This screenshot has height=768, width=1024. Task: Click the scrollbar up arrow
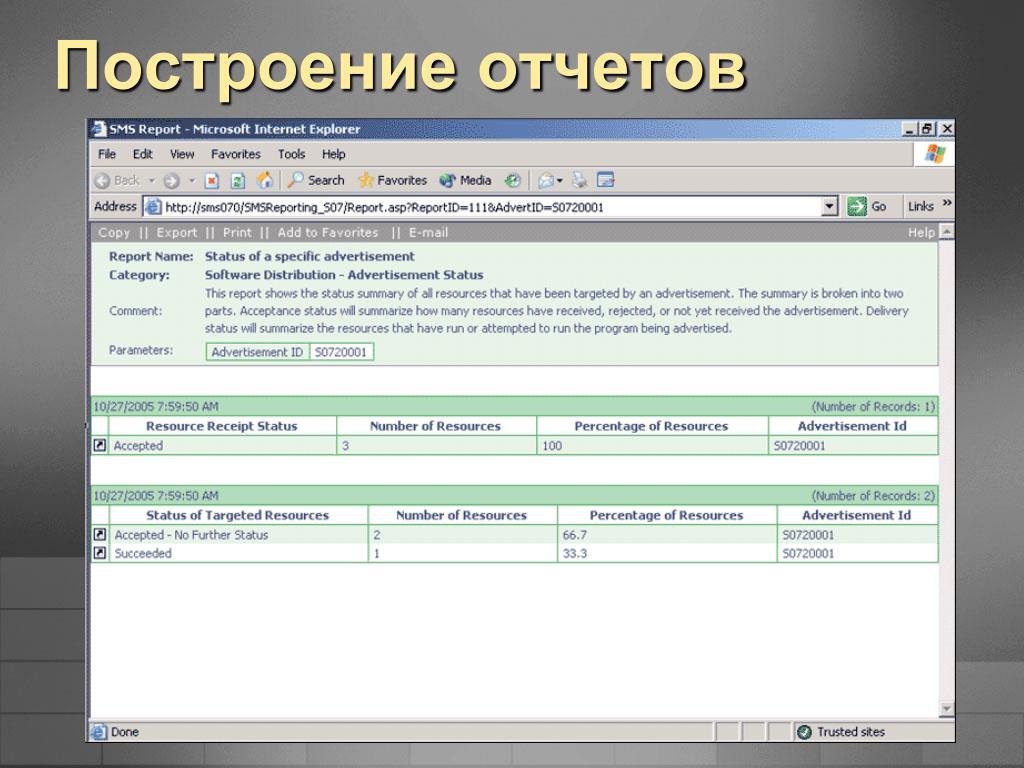coord(946,231)
